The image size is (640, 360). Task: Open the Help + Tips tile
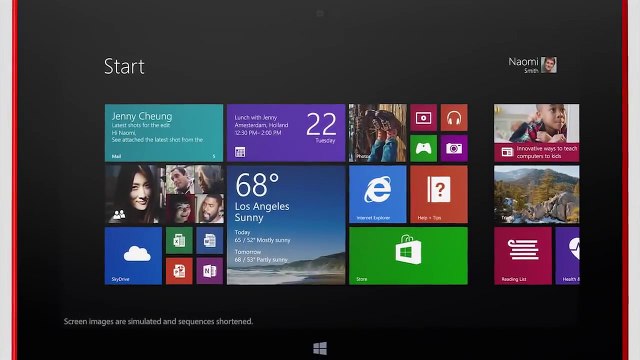coord(439,194)
